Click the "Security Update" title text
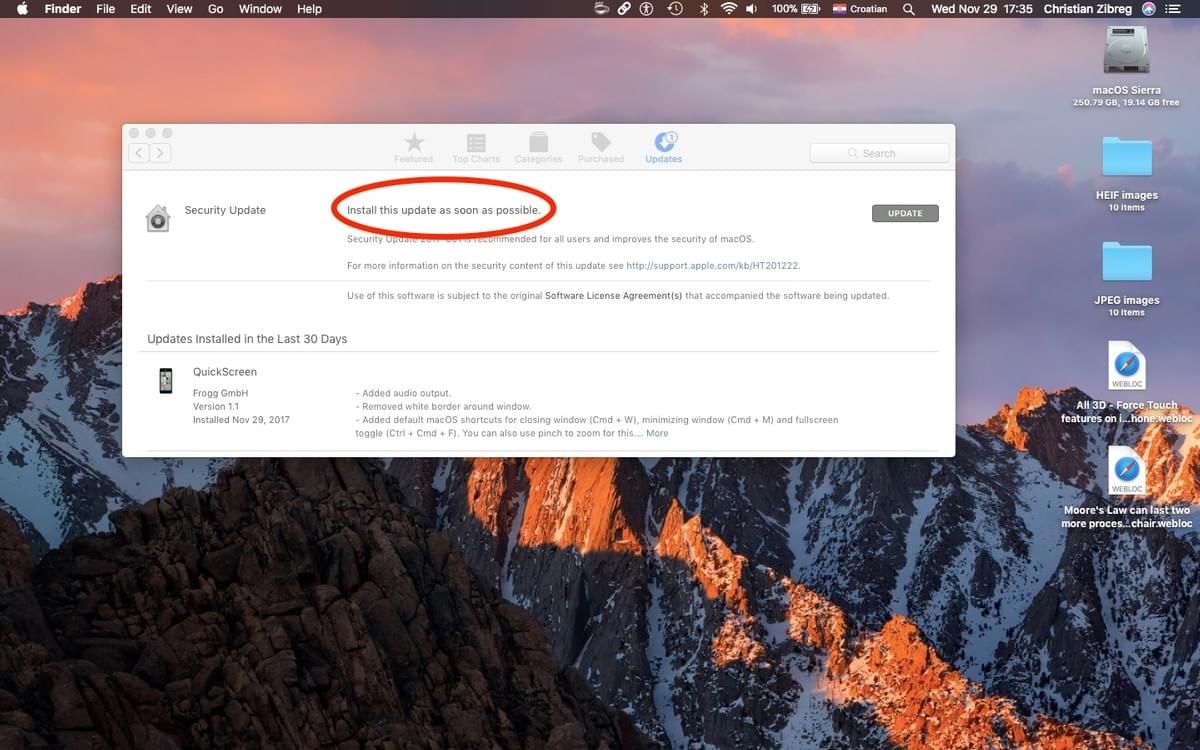Image resolution: width=1200 pixels, height=750 pixels. tap(225, 210)
